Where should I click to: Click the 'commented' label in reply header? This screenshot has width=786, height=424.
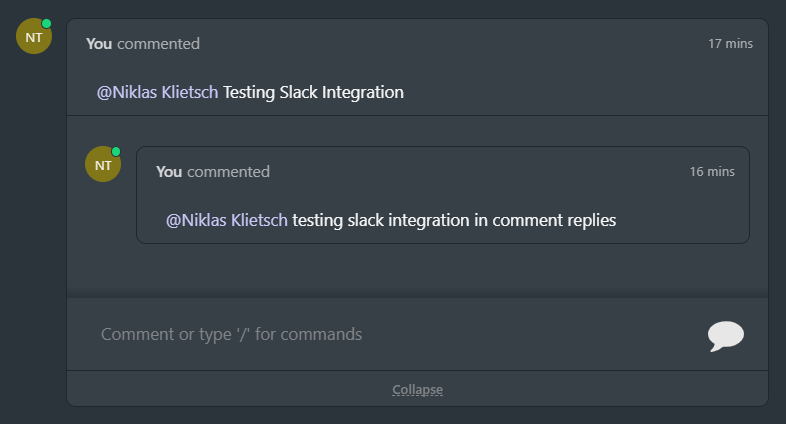click(x=229, y=171)
